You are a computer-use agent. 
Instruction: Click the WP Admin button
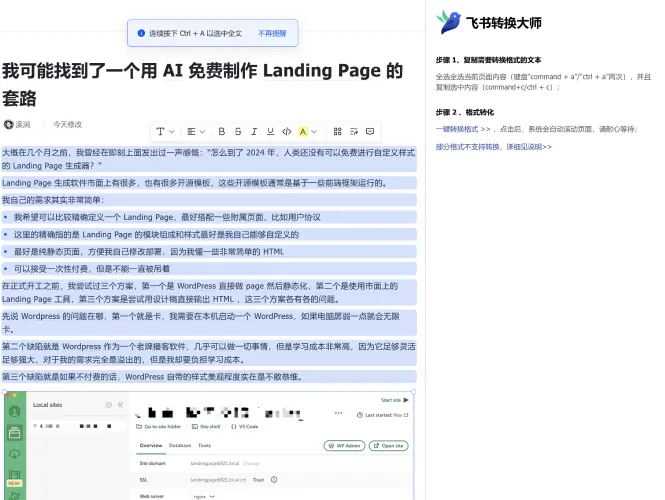click(344, 446)
